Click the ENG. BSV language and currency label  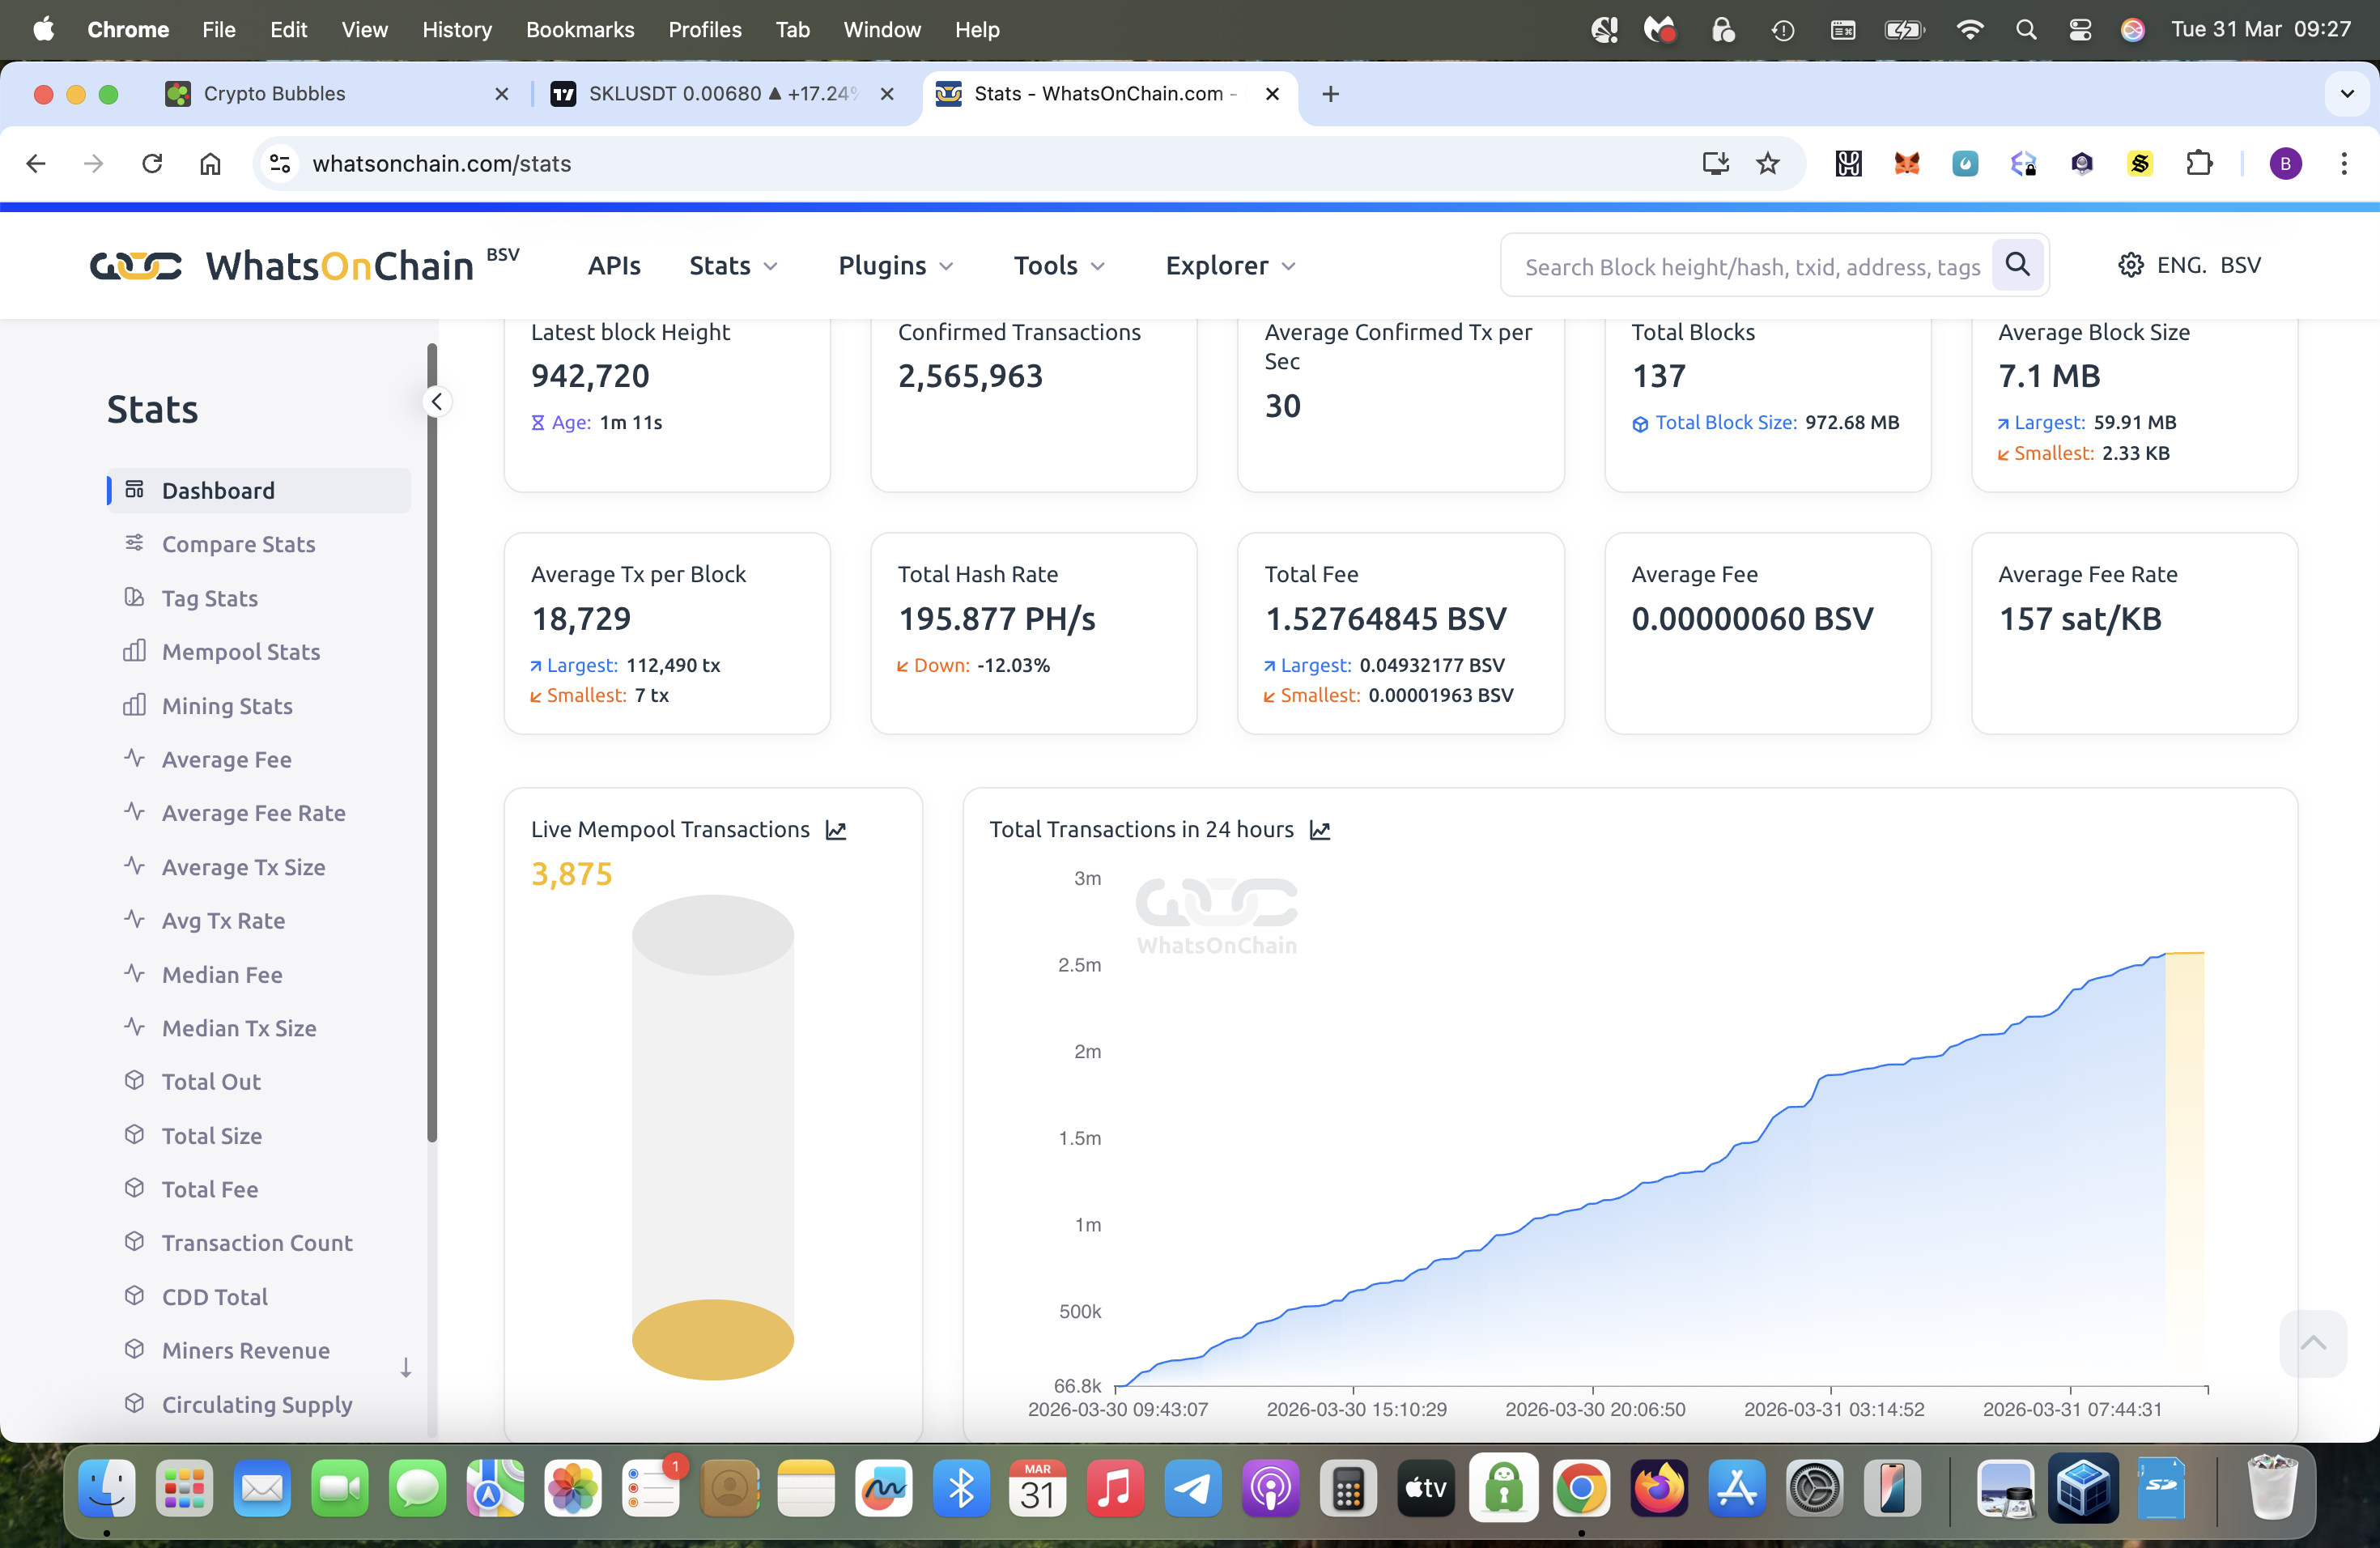pos(2208,265)
